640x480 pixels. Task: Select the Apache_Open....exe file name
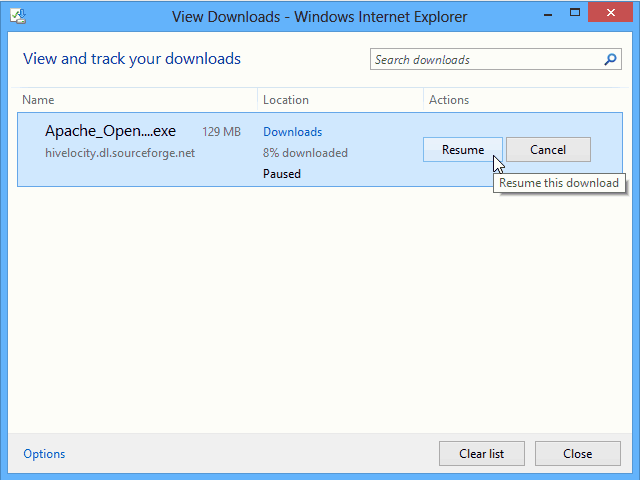pos(110,131)
